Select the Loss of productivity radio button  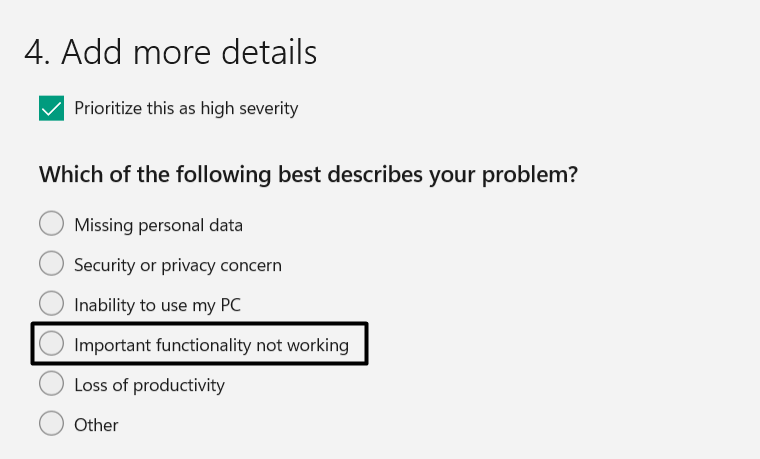pyautogui.click(x=51, y=384)
